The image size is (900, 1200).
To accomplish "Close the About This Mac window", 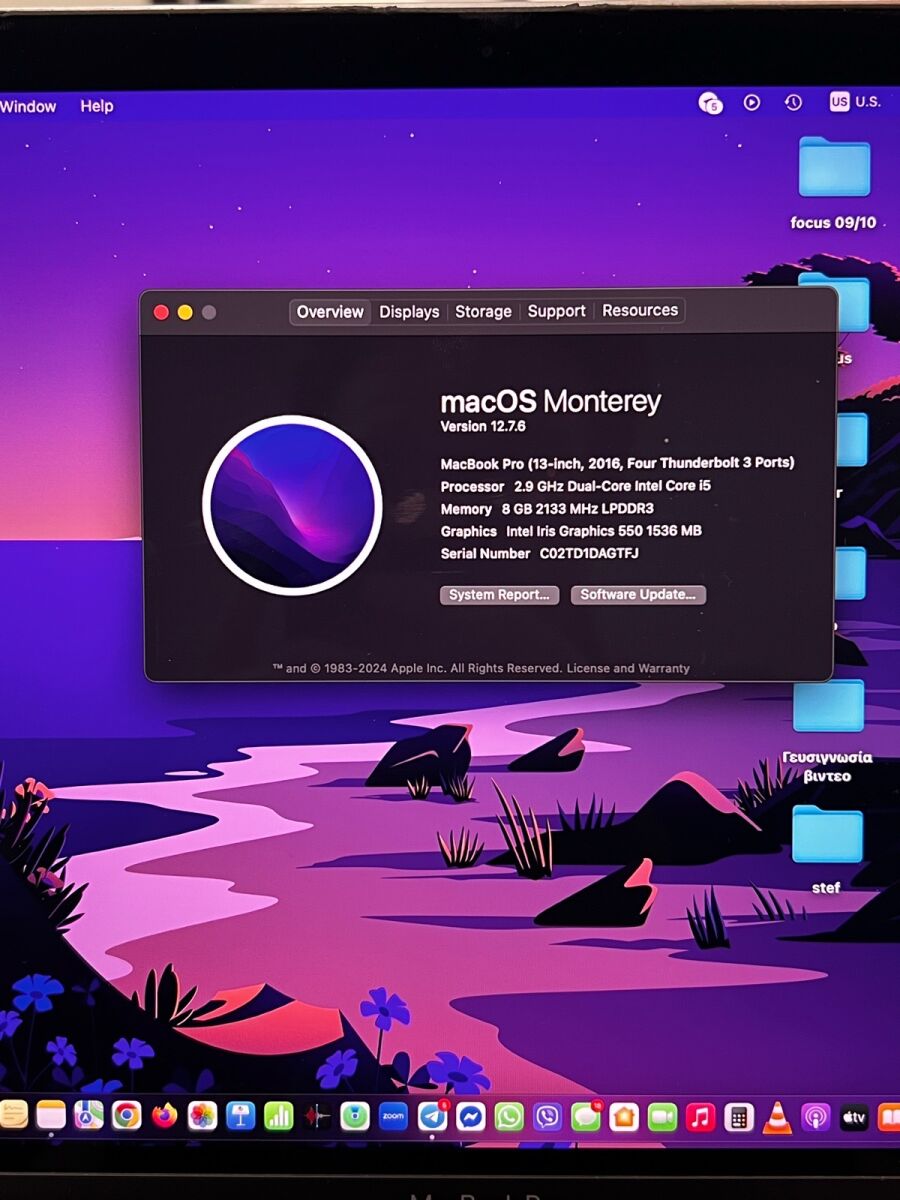I will [x=161, y=312].
